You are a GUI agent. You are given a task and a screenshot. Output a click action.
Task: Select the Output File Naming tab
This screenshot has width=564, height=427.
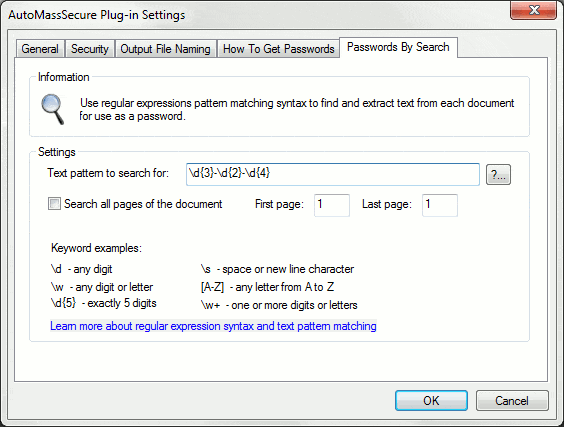pos(165,49)
